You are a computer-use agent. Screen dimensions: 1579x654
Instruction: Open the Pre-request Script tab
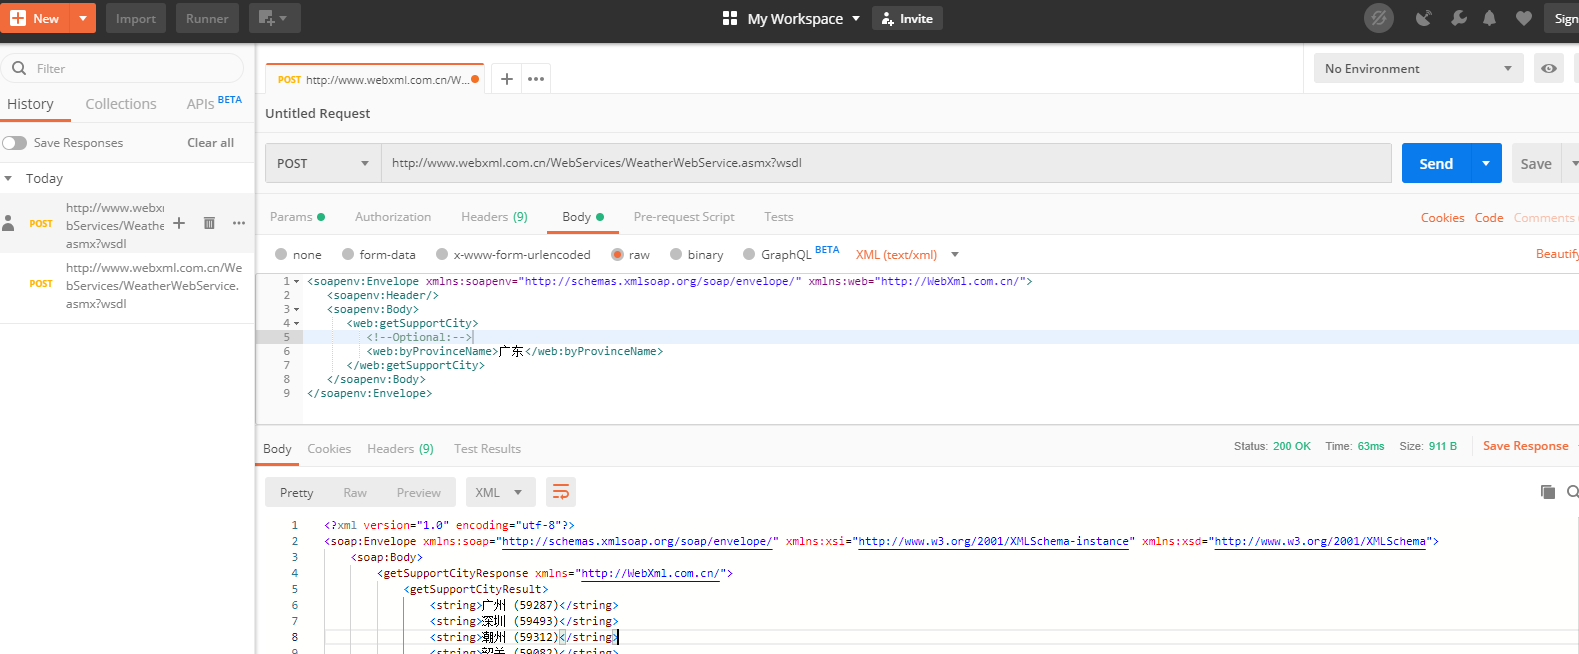pos(684,217)
